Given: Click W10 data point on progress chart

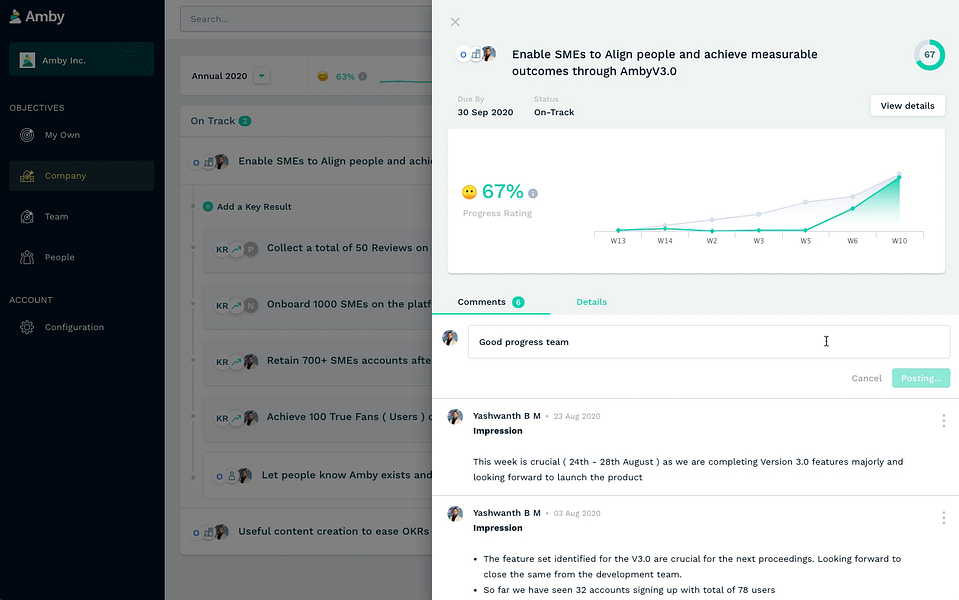Looking at the screenshot, I should 899,177.
